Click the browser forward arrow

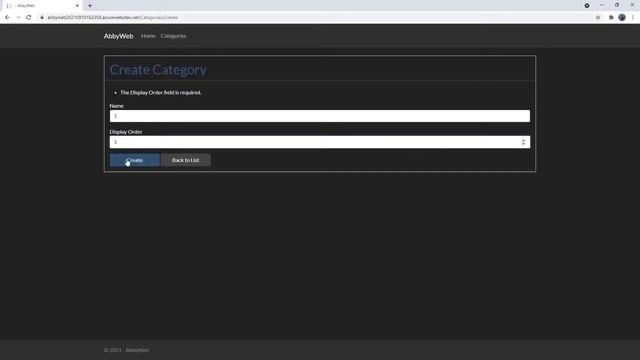18,18
